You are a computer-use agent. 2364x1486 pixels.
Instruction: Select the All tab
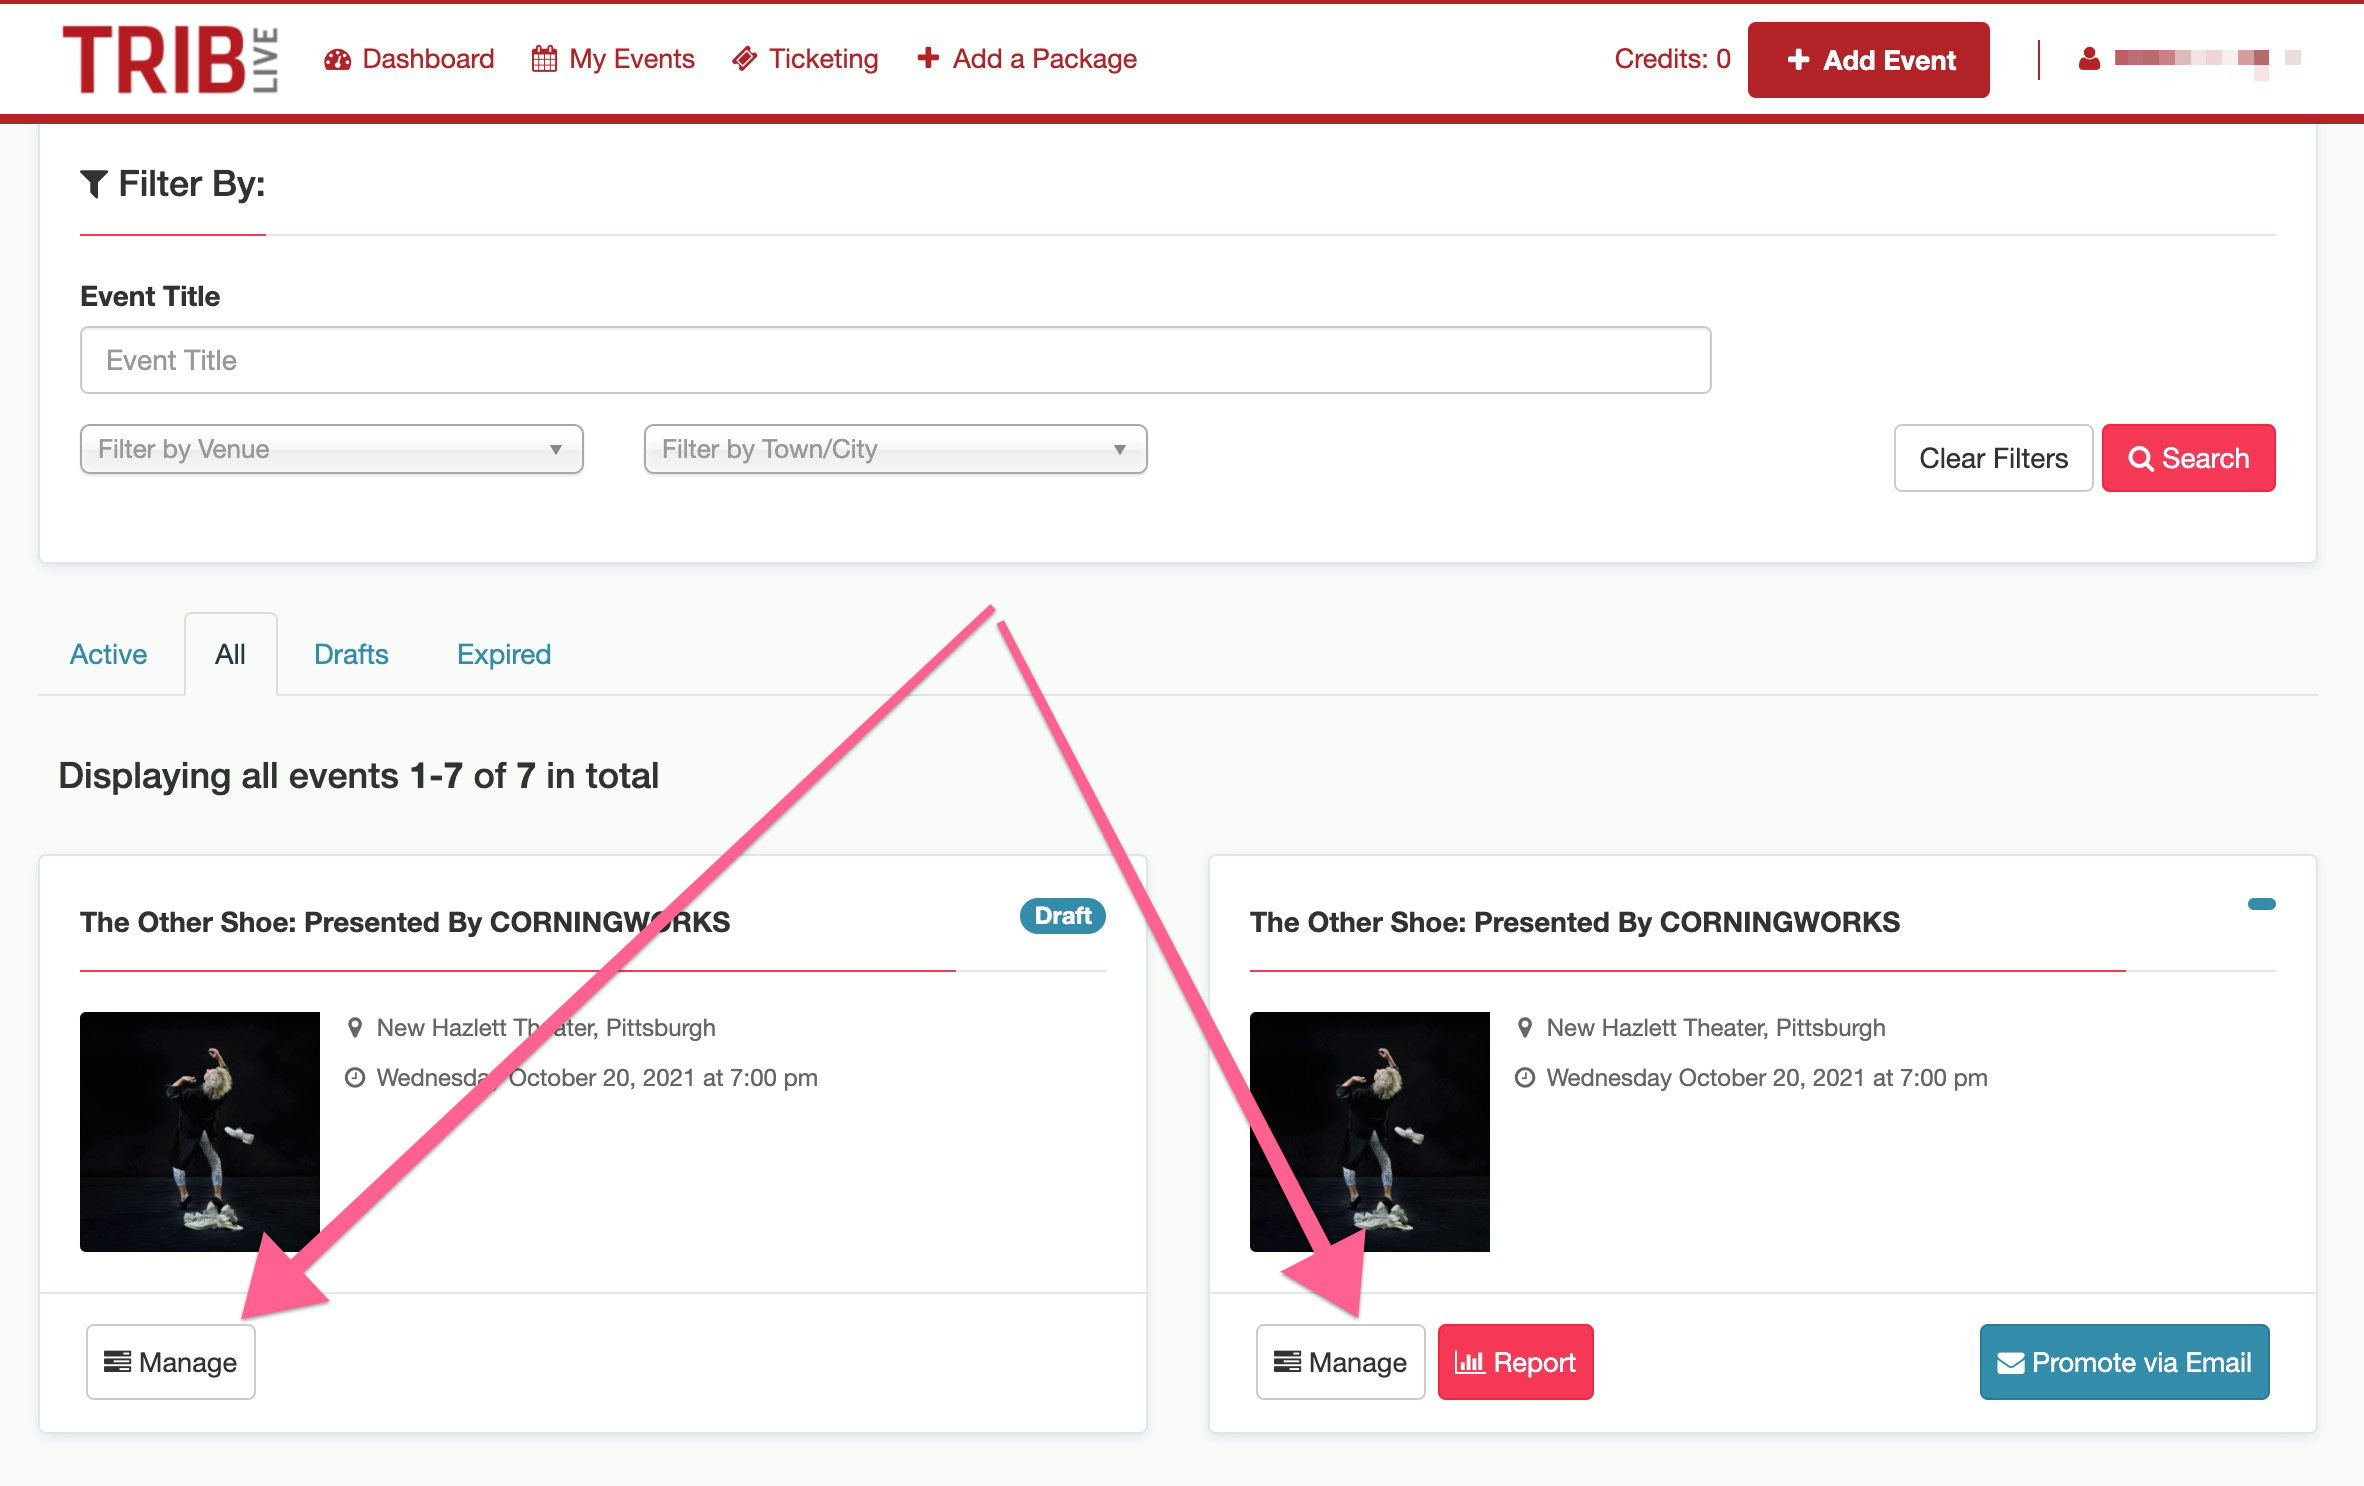tap(230, 654)
